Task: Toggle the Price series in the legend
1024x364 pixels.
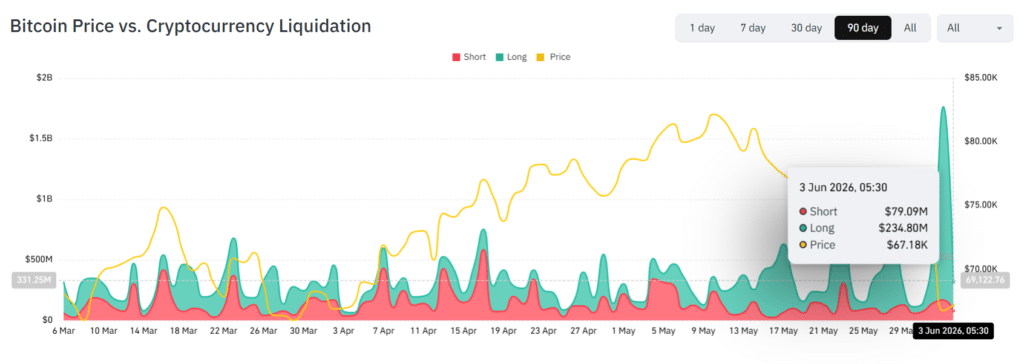Action: (554, 57)
